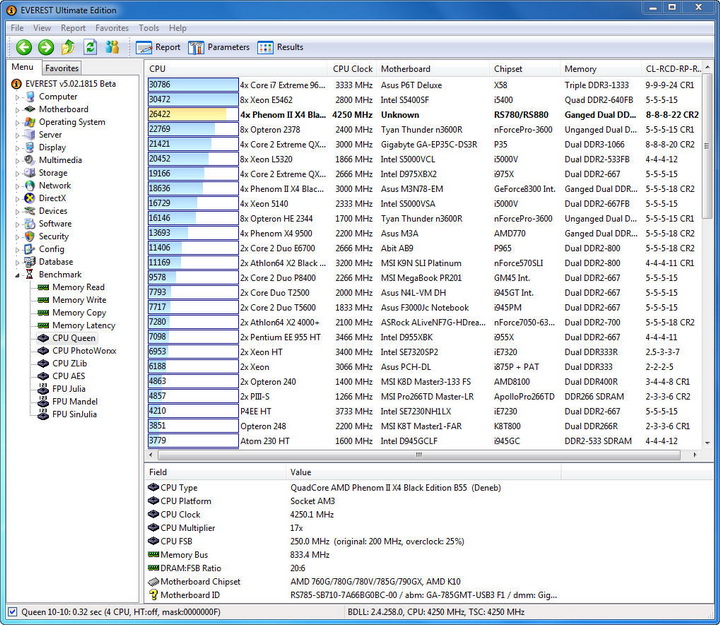Viewport: 720px width, 625px height.
Task: Select the Memory Read benchmark icon
Action: click(44, 287)
